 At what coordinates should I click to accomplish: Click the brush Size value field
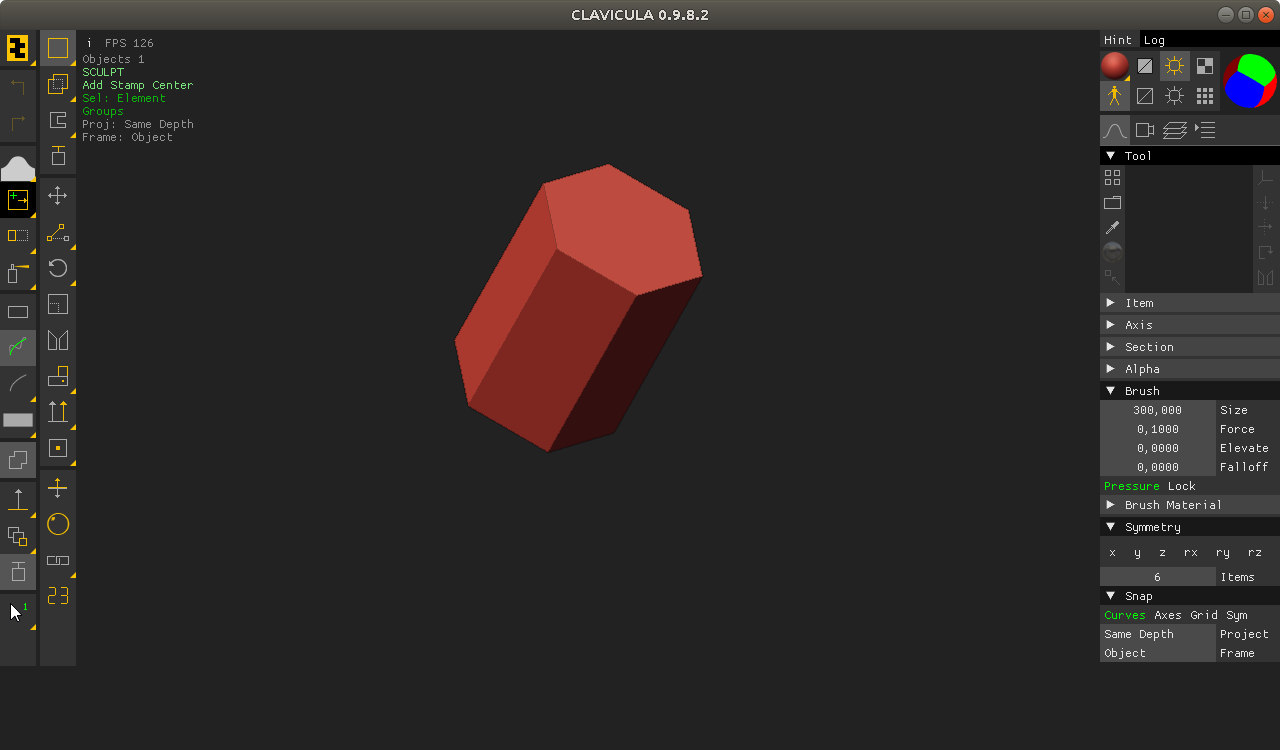click(1157, 410)
